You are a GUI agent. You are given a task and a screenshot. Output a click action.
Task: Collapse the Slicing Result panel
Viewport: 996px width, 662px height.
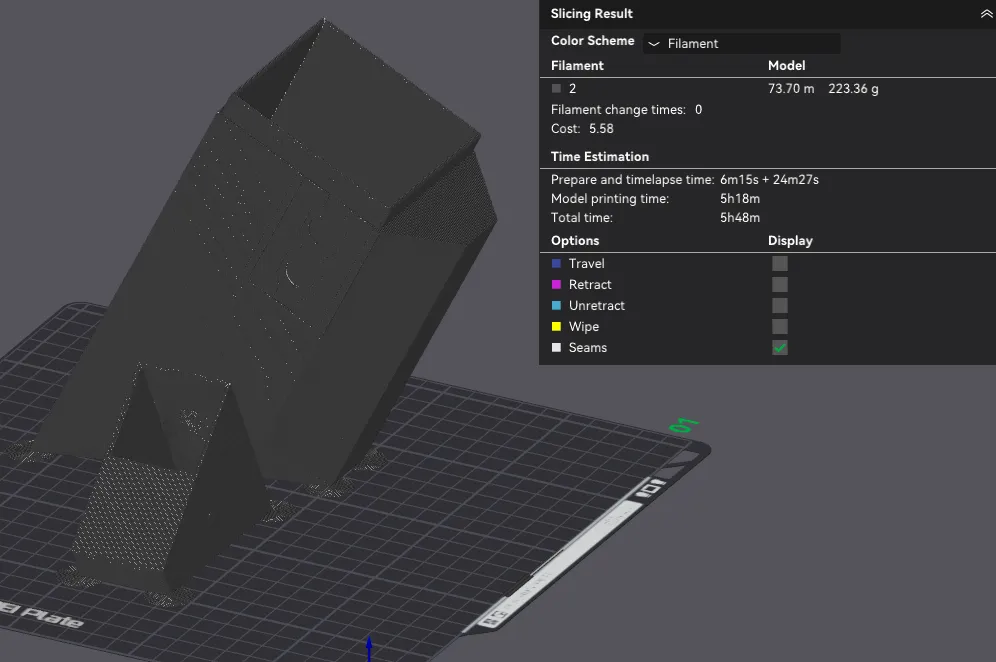click(986, 14)
